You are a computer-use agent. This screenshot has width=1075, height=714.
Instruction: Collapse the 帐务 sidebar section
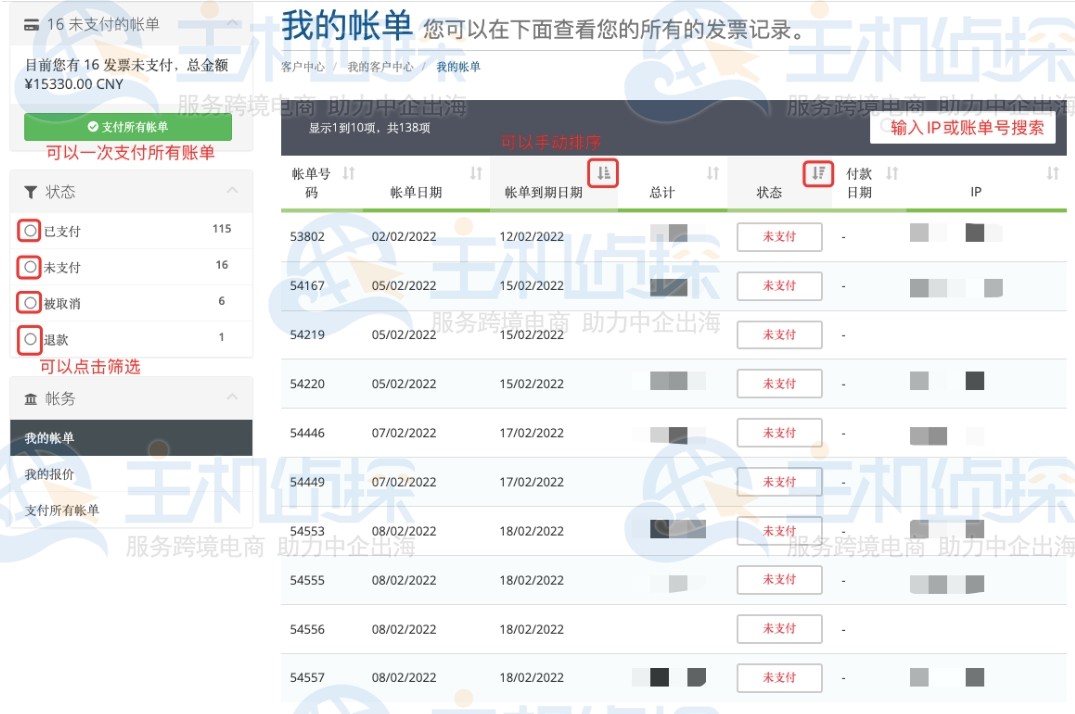click(x=232, y=397)
